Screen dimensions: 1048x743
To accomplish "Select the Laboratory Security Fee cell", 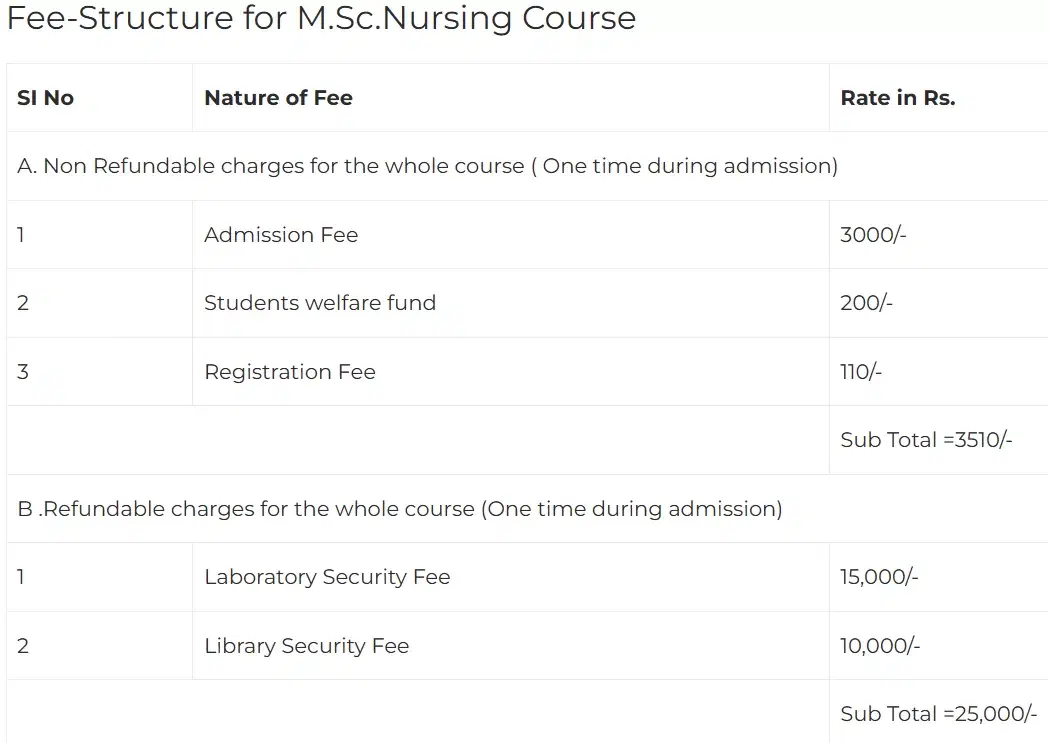I will coord(327,577).
